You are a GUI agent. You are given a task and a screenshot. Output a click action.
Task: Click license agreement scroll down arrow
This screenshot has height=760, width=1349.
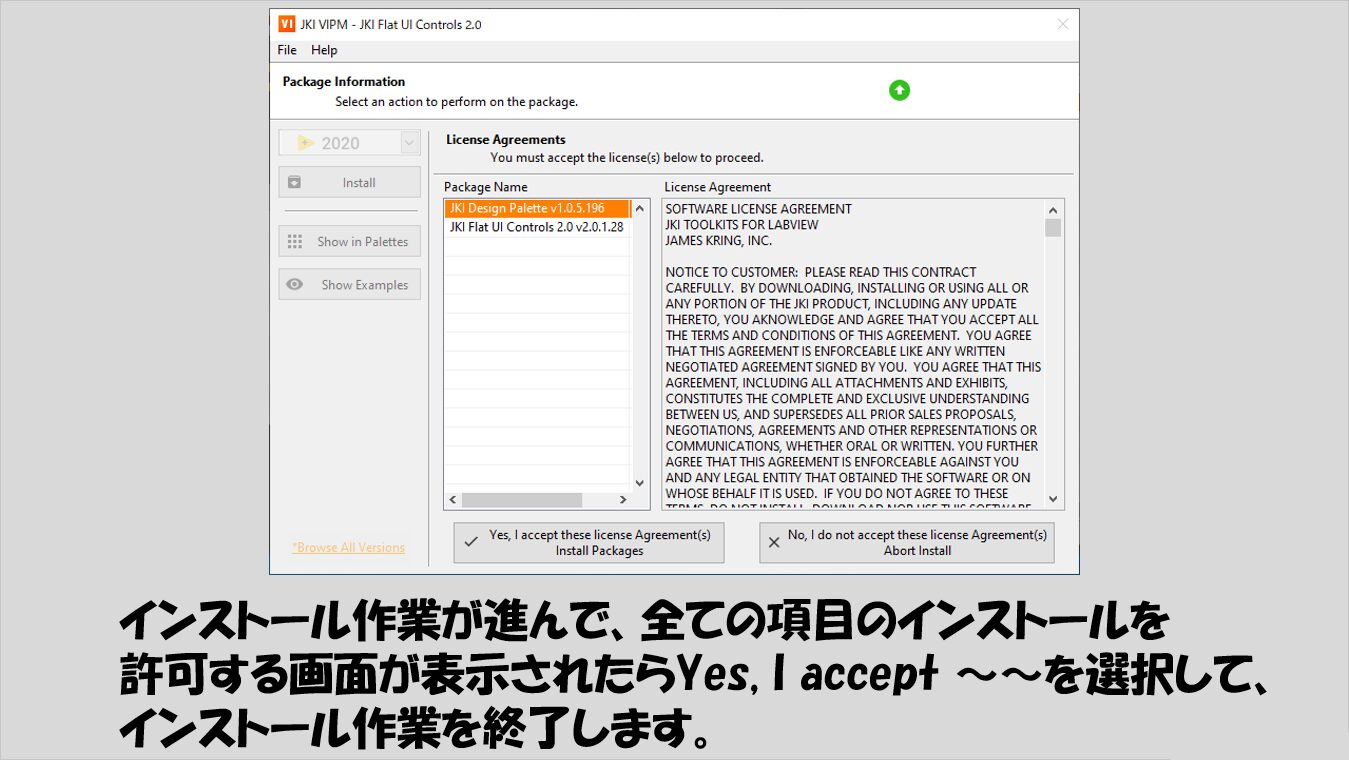[x=1052, y=499]
